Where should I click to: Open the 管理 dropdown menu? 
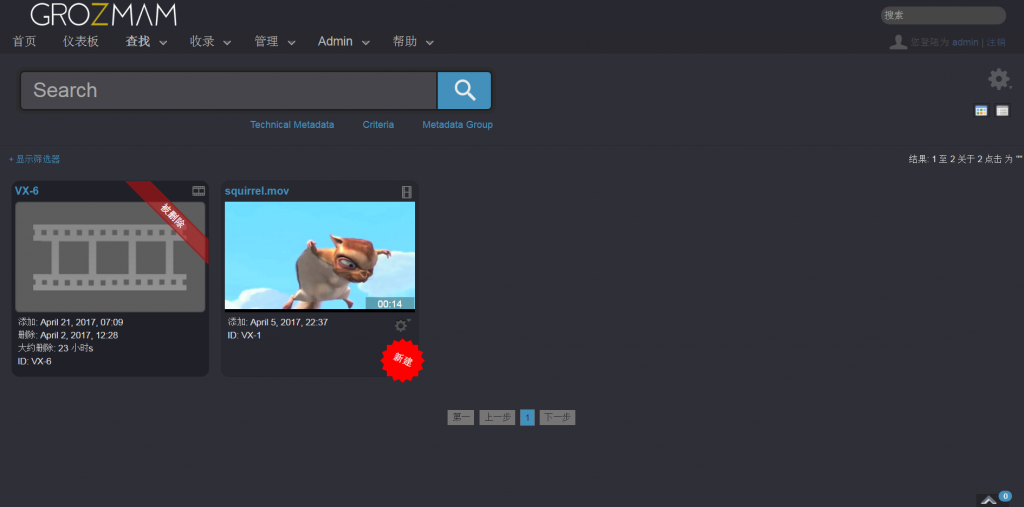tap(275, 42)
